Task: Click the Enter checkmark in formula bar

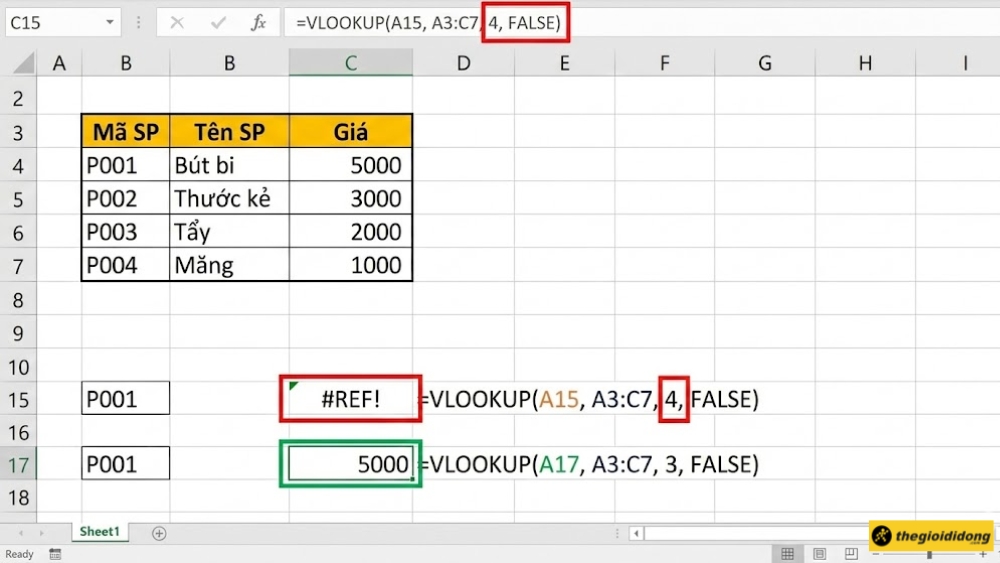Action: click(x=218, y=22)
